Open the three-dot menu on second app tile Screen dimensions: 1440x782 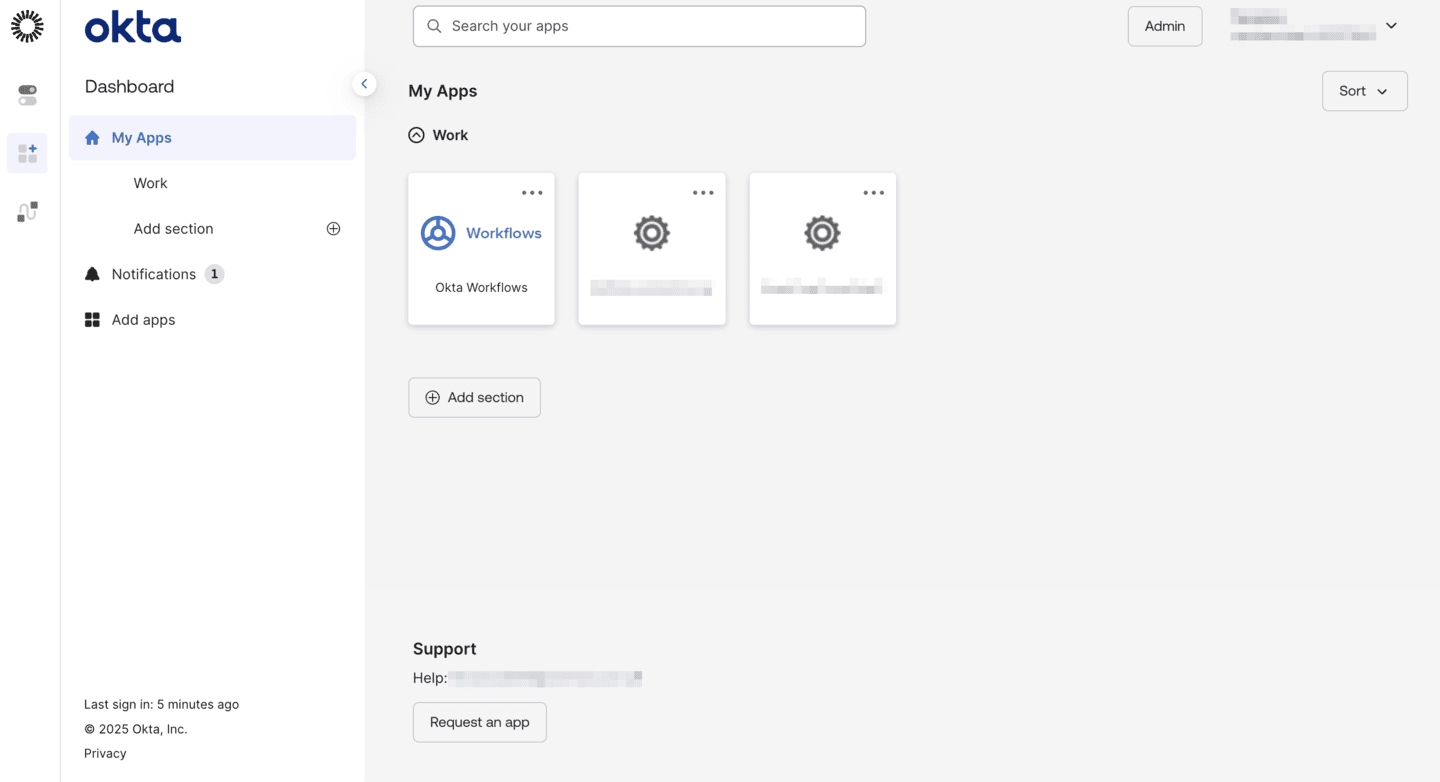click(x=703, y=193)
